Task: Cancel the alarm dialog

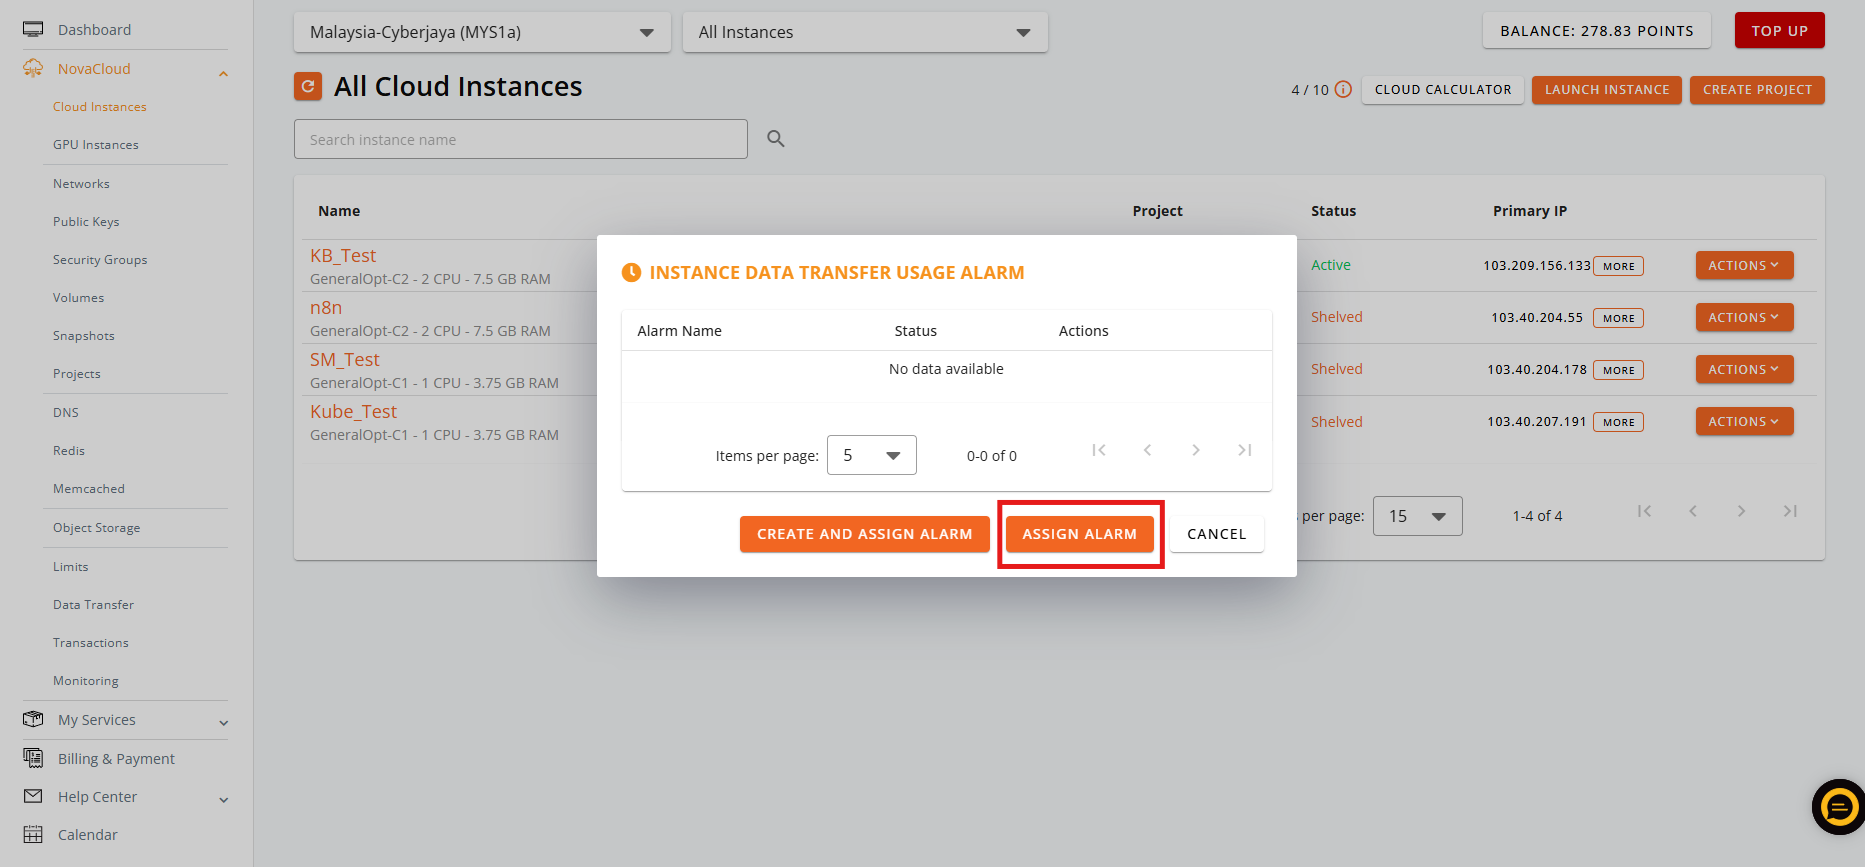Action: [x=1217, y=534]
